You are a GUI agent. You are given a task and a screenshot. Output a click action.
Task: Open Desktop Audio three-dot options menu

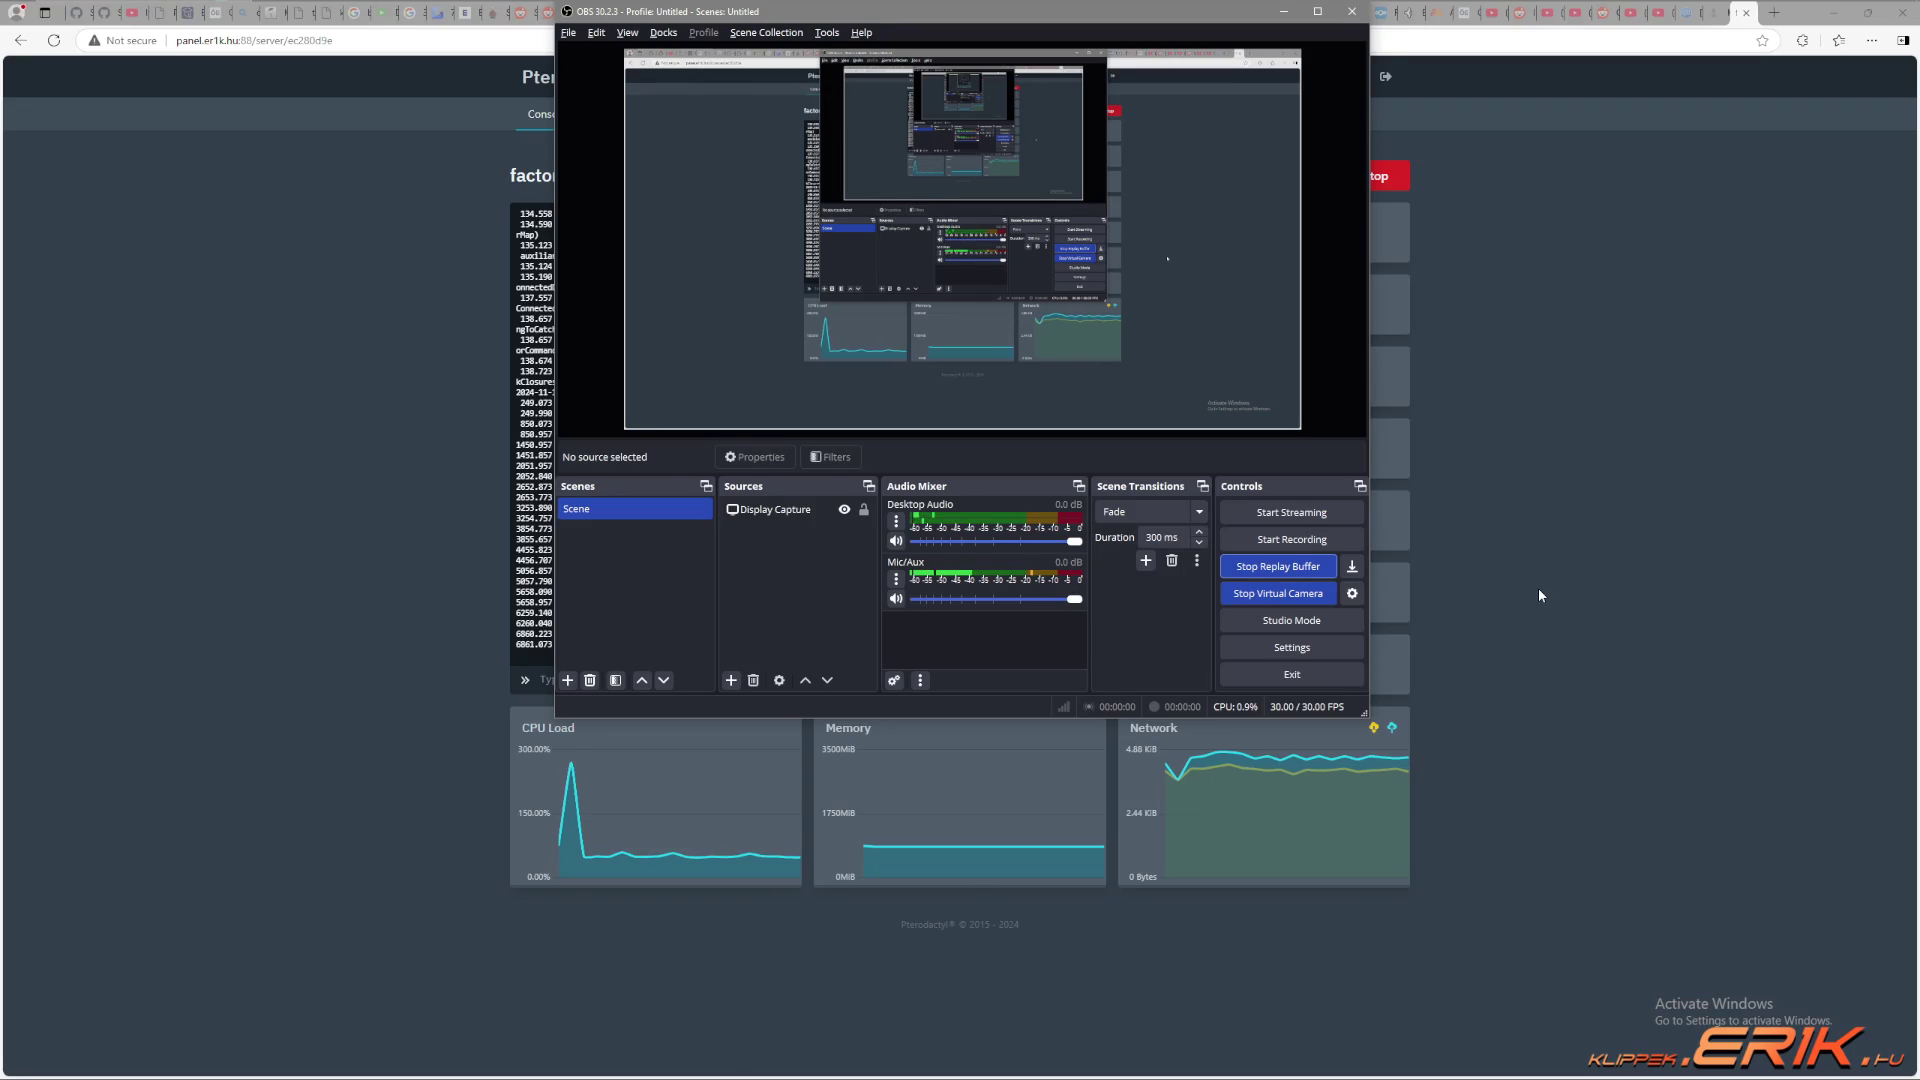pos(896,521)
